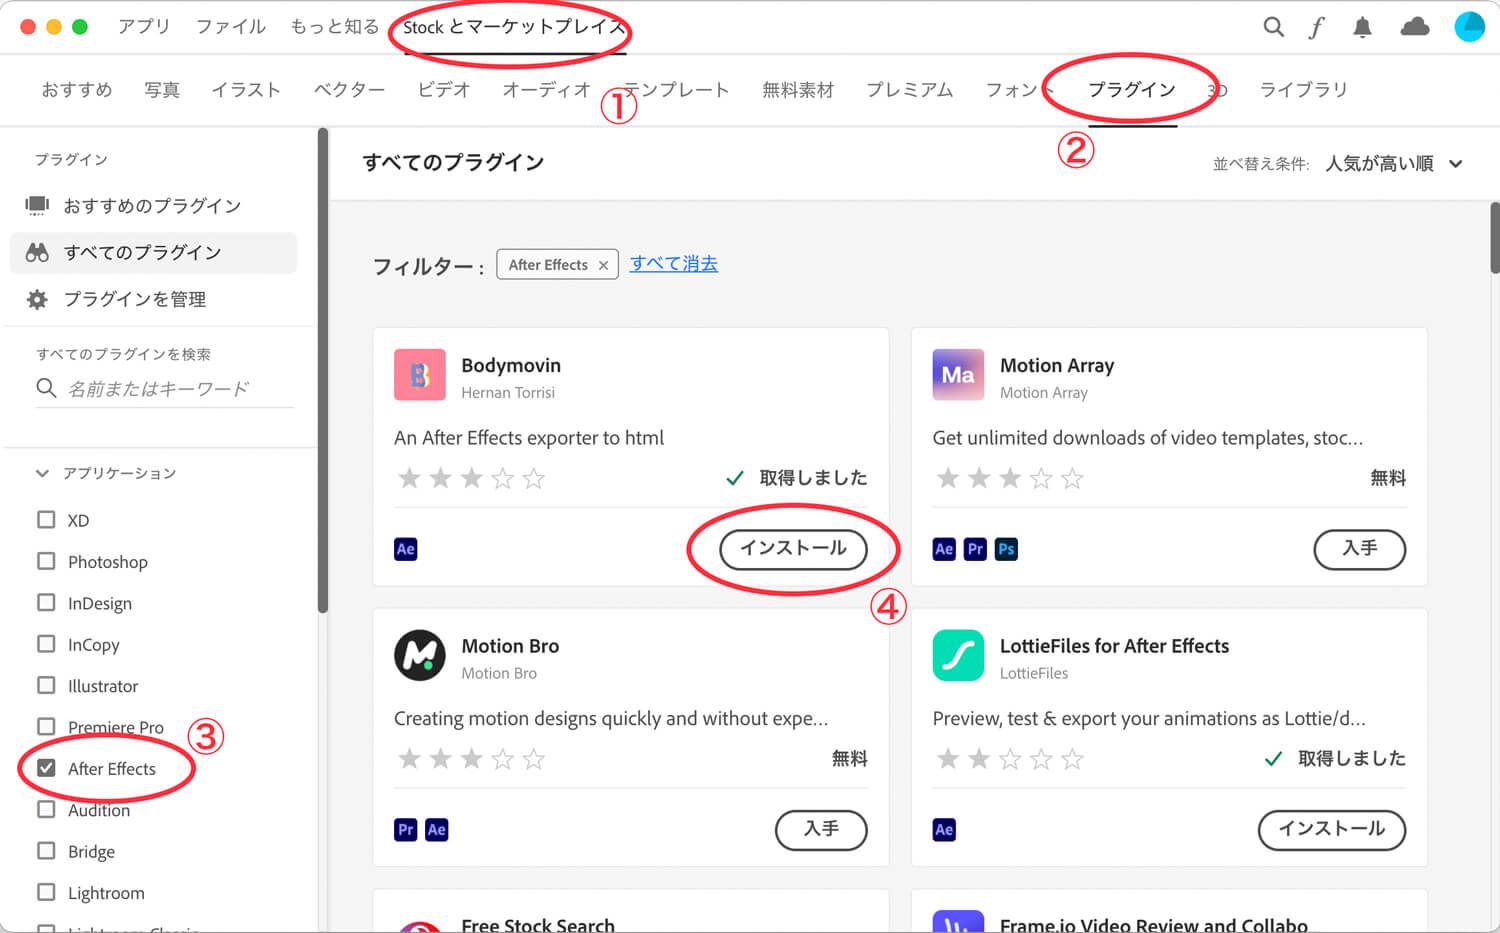Check the Photoshop application checkbox
The image size is (1500, 933).
click(x=46, y=561)
